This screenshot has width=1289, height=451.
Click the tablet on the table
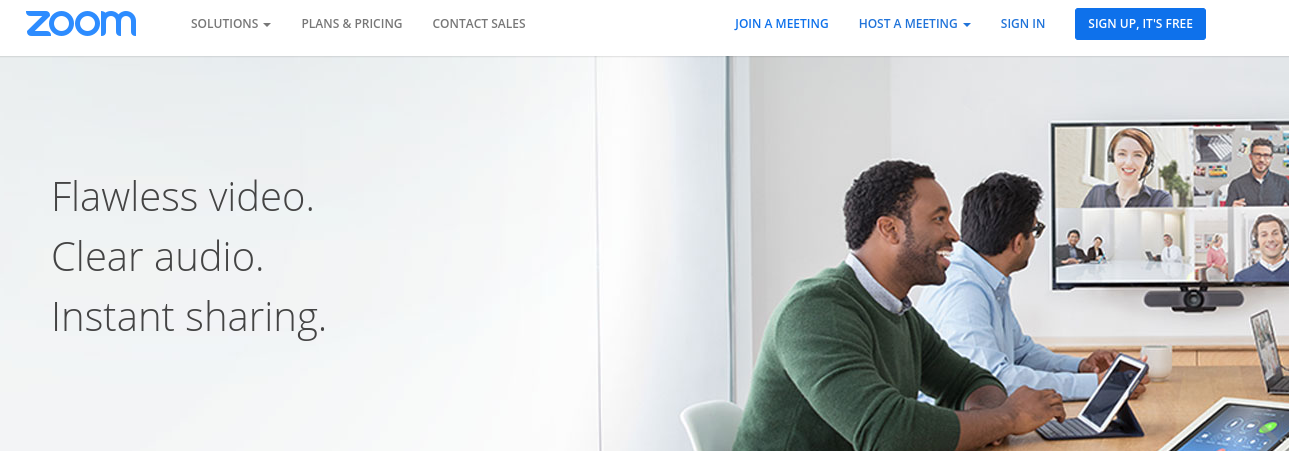1113,392
